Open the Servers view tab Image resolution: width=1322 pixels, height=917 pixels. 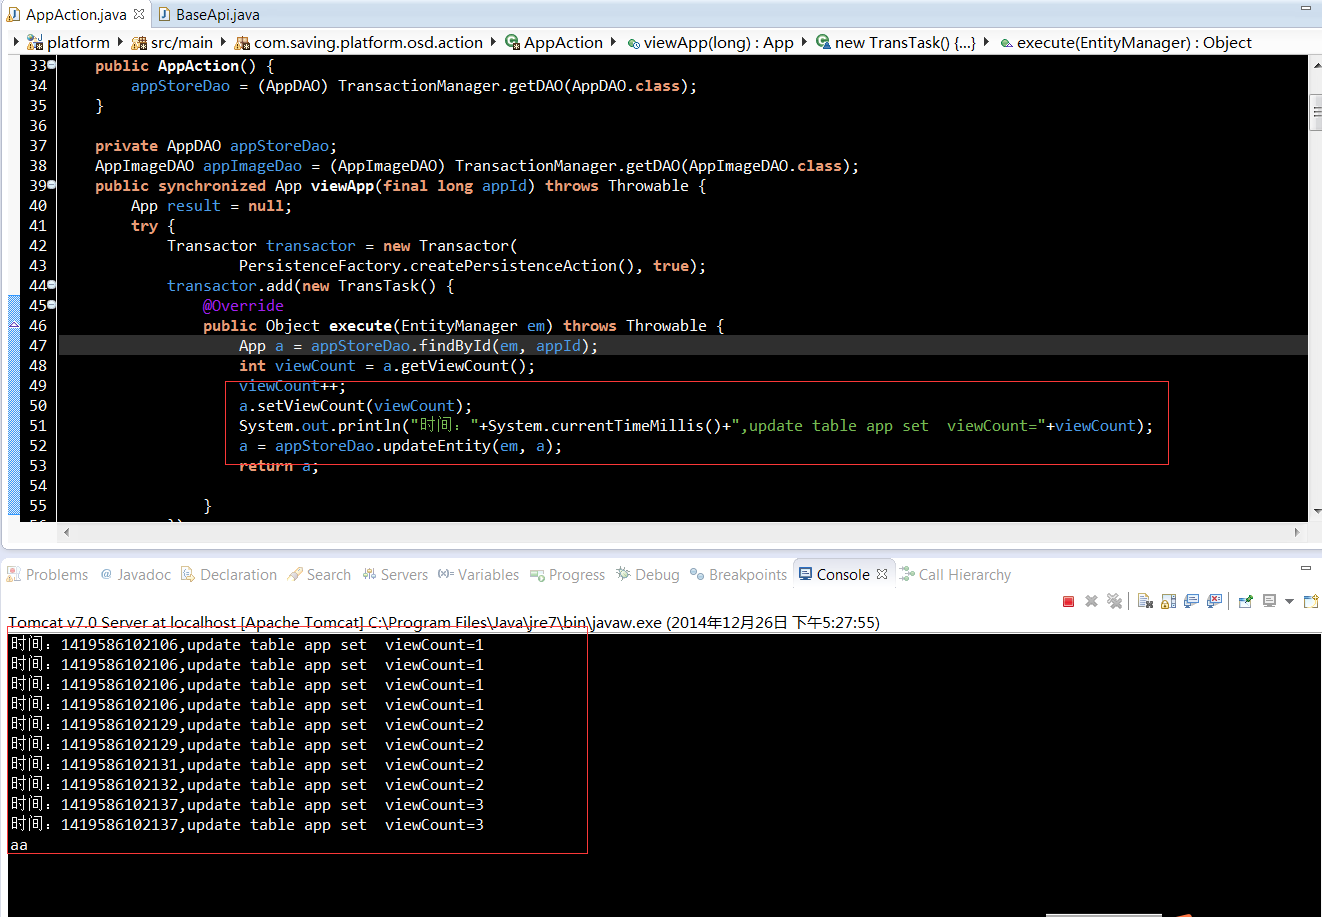395,574
